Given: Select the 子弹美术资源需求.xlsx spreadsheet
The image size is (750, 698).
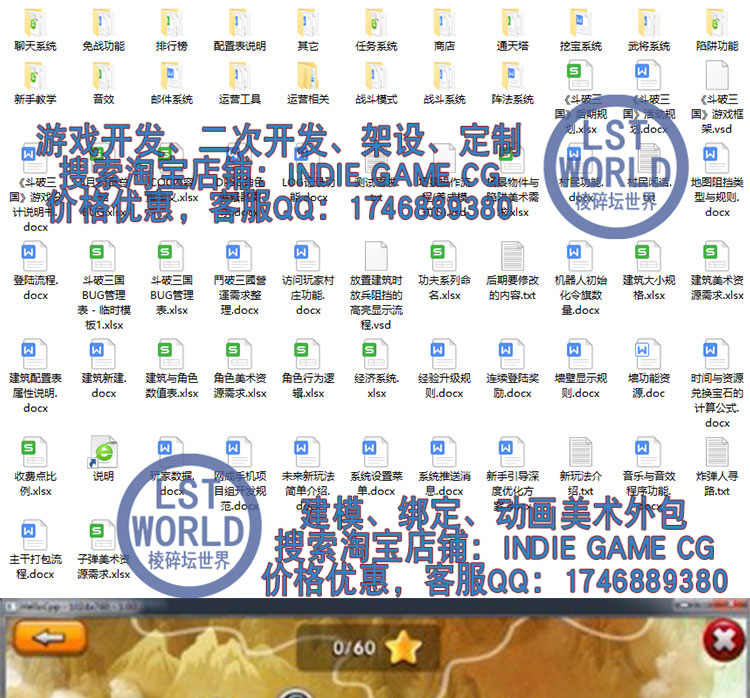Looking at the screenshot, I should [103, 550].
